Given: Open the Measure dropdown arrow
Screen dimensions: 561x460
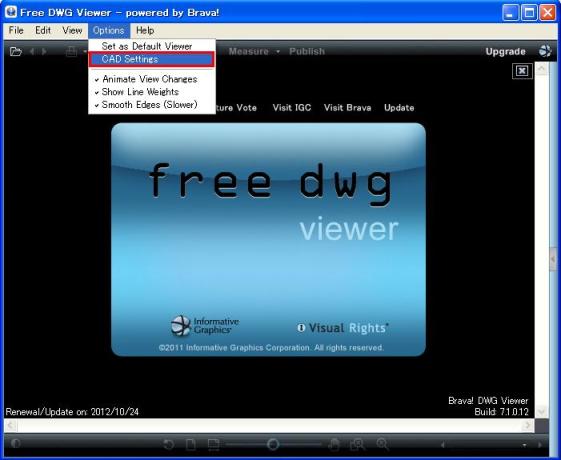Looking at the screenshot, I should [278, 52].
